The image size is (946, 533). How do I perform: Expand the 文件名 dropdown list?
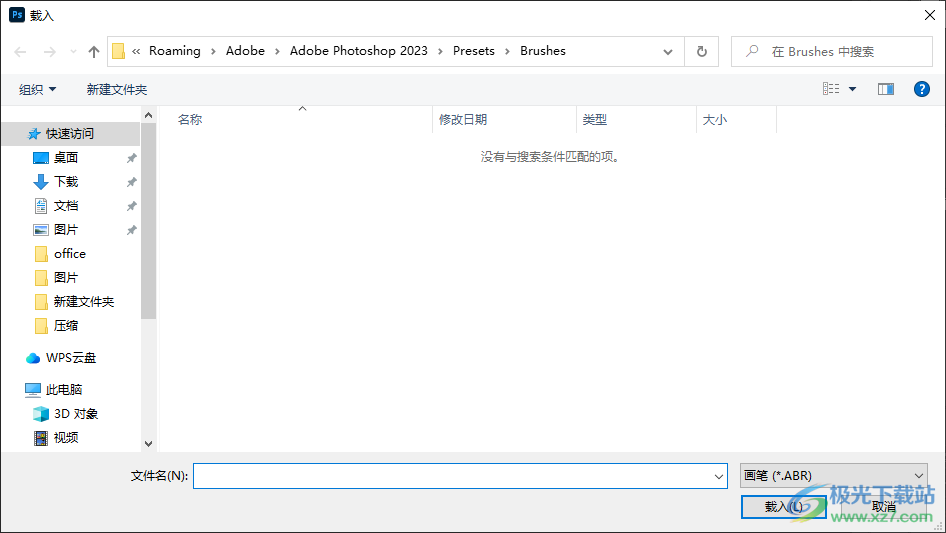point(719,476)
